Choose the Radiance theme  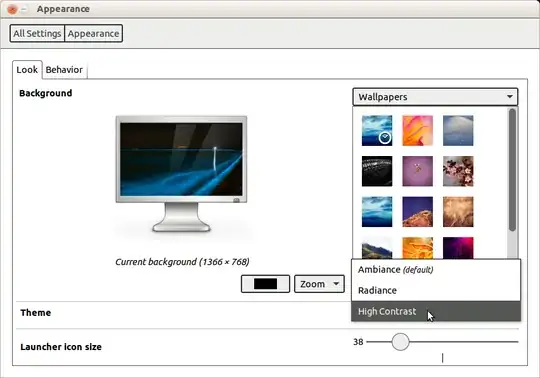436,290
